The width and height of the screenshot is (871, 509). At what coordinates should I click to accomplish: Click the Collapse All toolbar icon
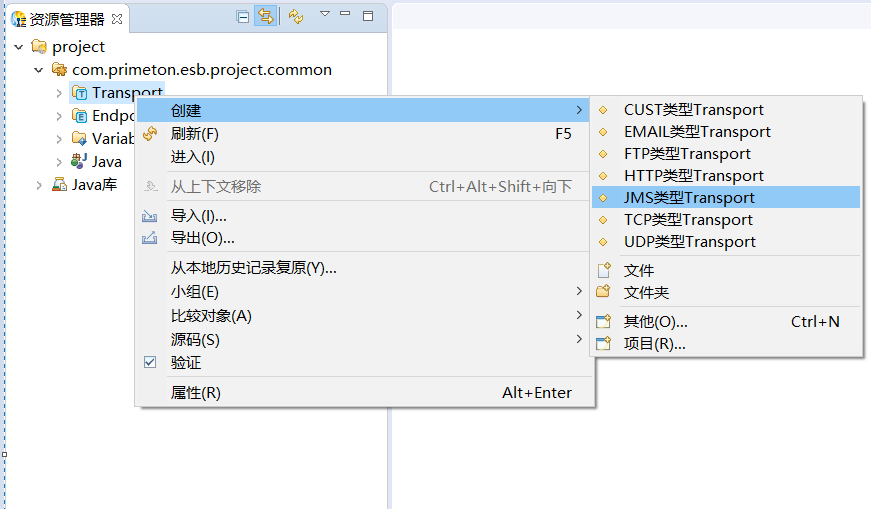pos(243,16)
